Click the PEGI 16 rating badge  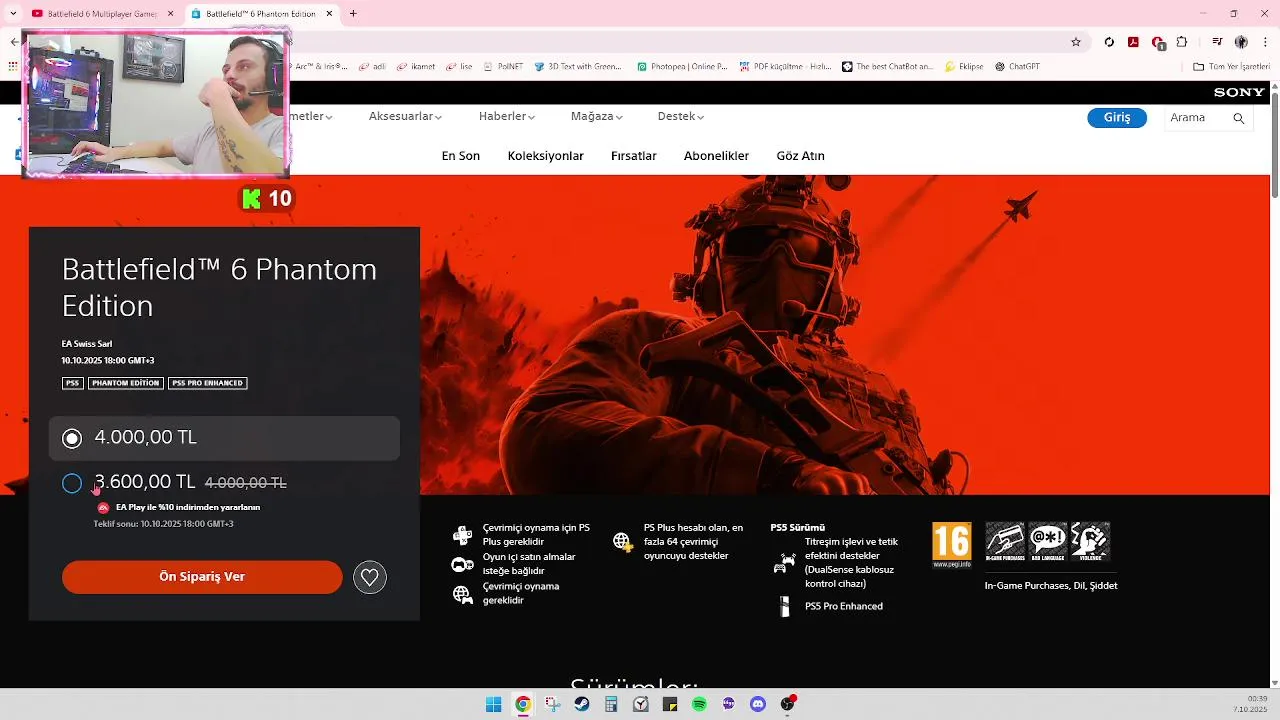pyautogui.click(x=951, y=545)
